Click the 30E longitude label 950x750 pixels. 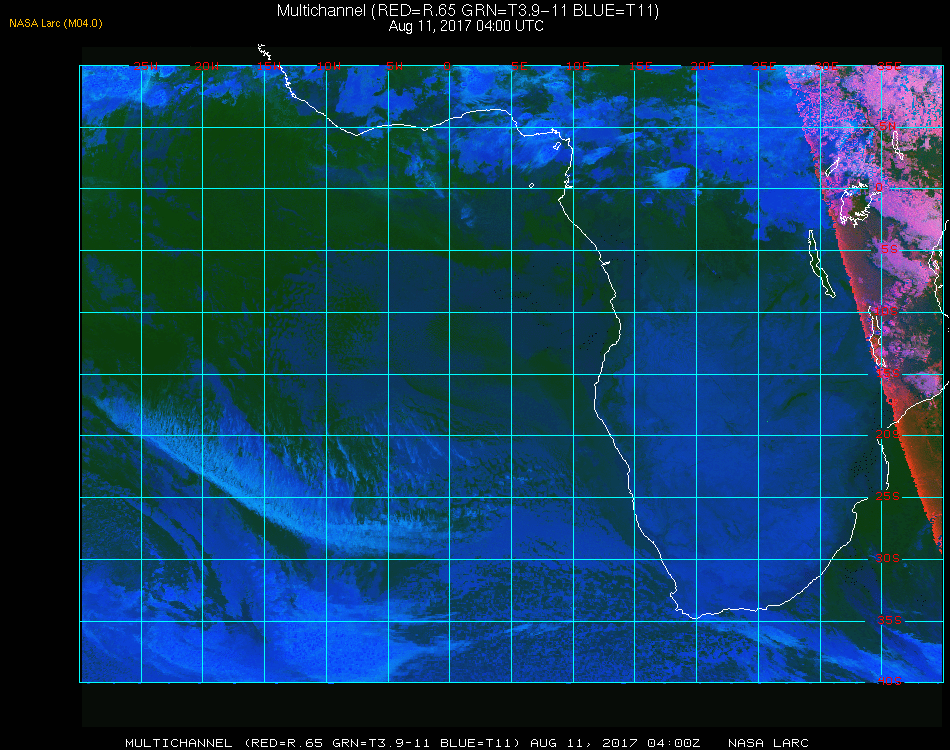tap(826, 66)
